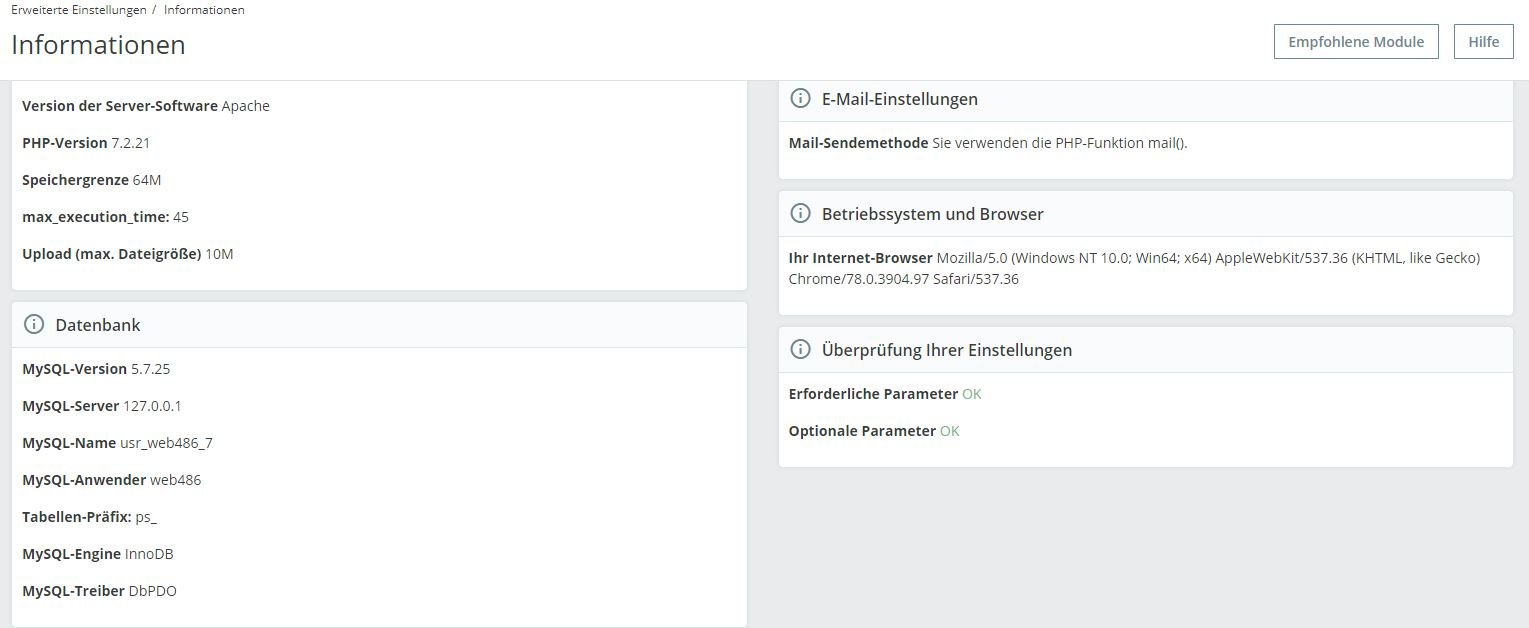The image size is (1529, 628).
Task: Click the MySQL-Version value 5.7.25
Action: coord(151,369)
